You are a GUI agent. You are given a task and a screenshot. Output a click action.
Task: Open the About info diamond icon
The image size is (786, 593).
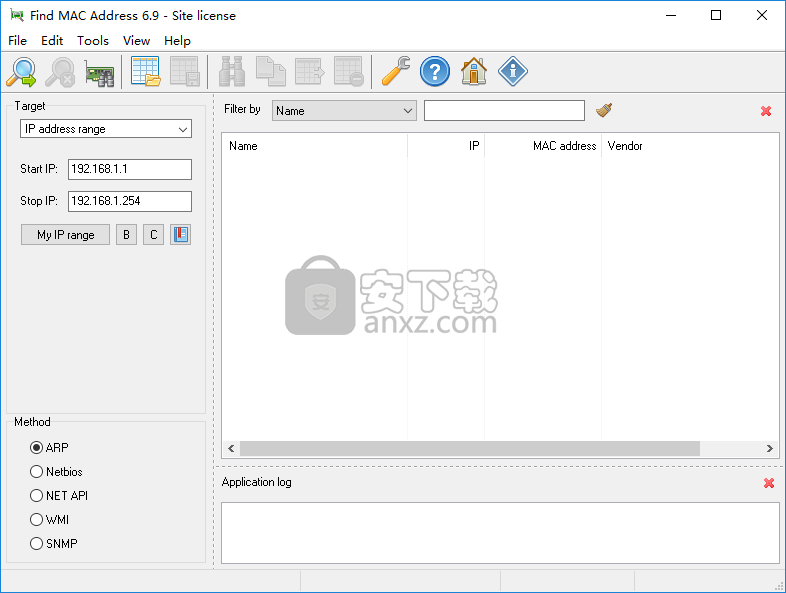click(513, 72)
